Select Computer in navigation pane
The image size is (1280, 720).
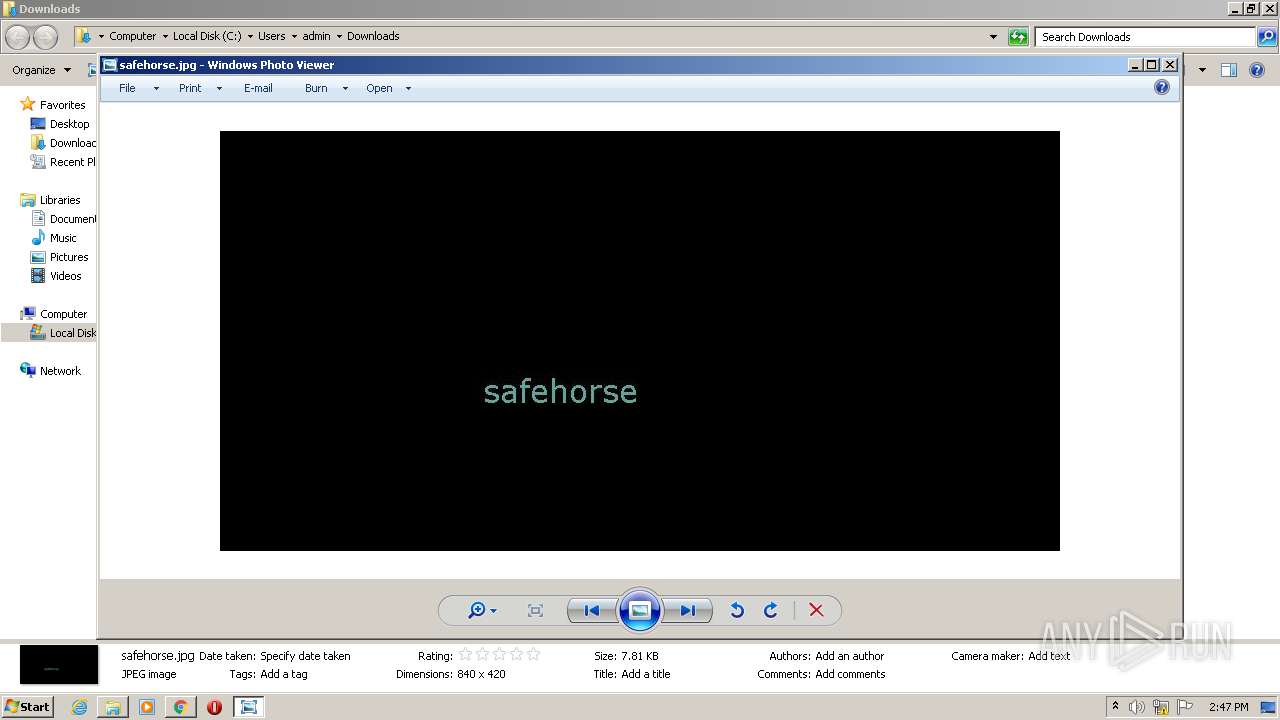coord(63,314)
